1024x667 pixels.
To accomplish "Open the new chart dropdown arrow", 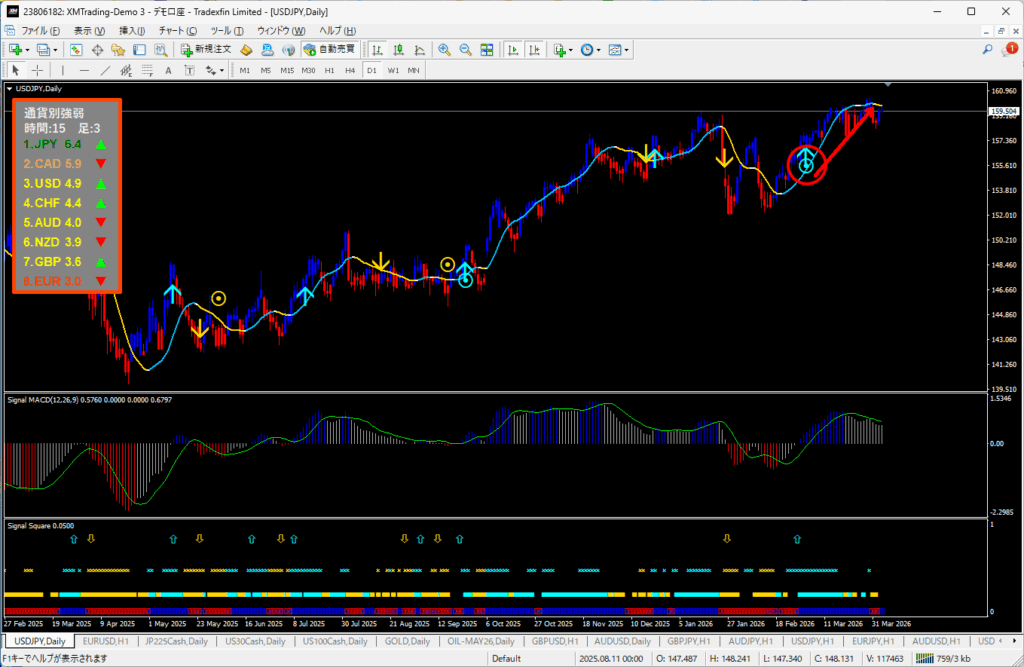I will 28,49.
